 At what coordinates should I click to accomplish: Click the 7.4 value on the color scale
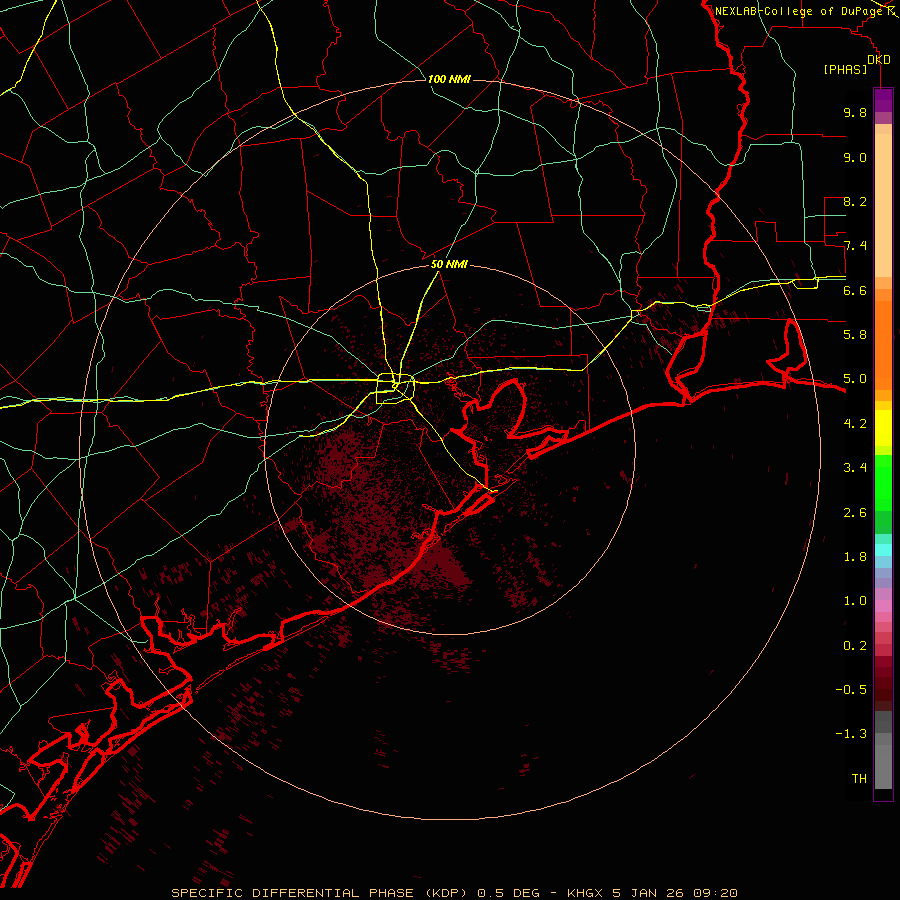(855, 246)
